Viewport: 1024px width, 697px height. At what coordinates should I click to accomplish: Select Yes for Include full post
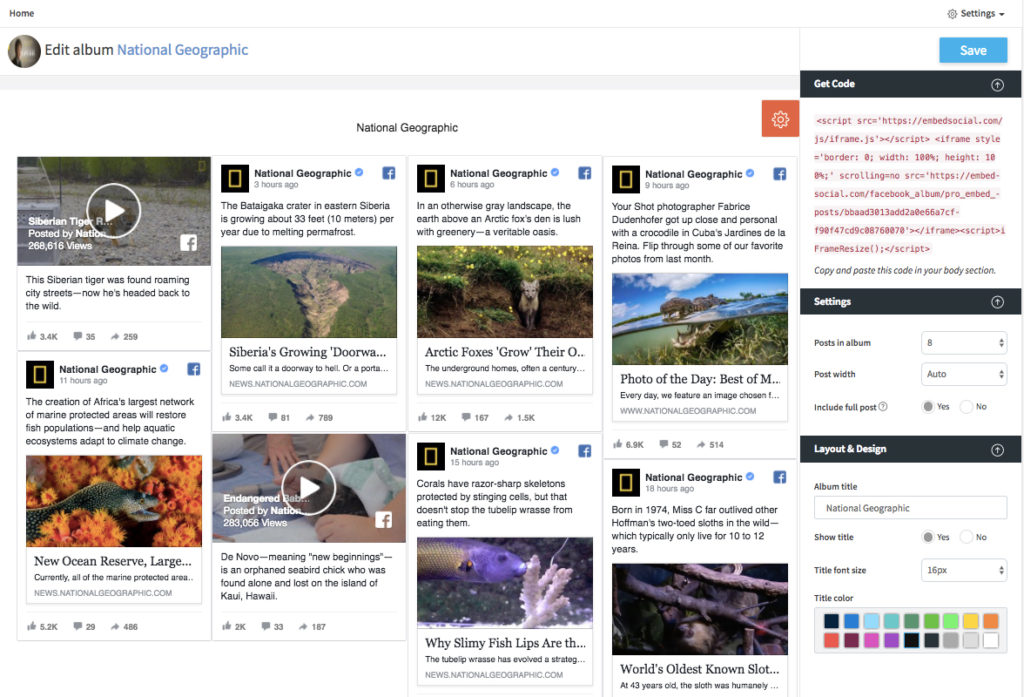[x=929, y=406]
